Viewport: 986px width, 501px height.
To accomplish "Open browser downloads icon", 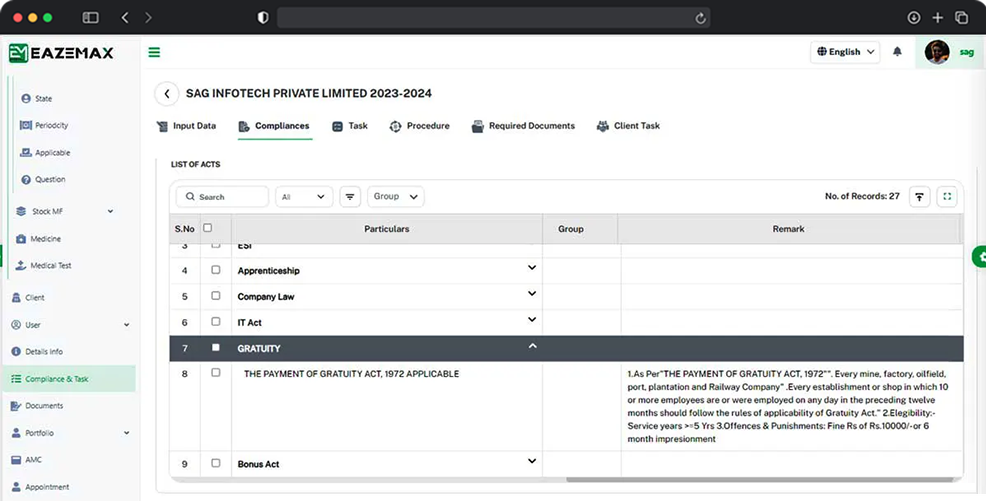I will point(914,18).
